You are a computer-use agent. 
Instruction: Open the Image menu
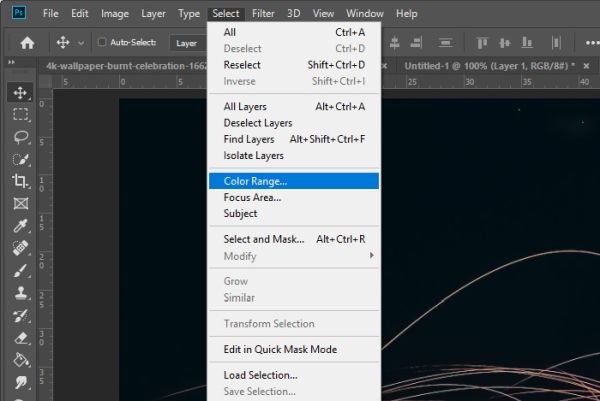(x=115, y=14)
